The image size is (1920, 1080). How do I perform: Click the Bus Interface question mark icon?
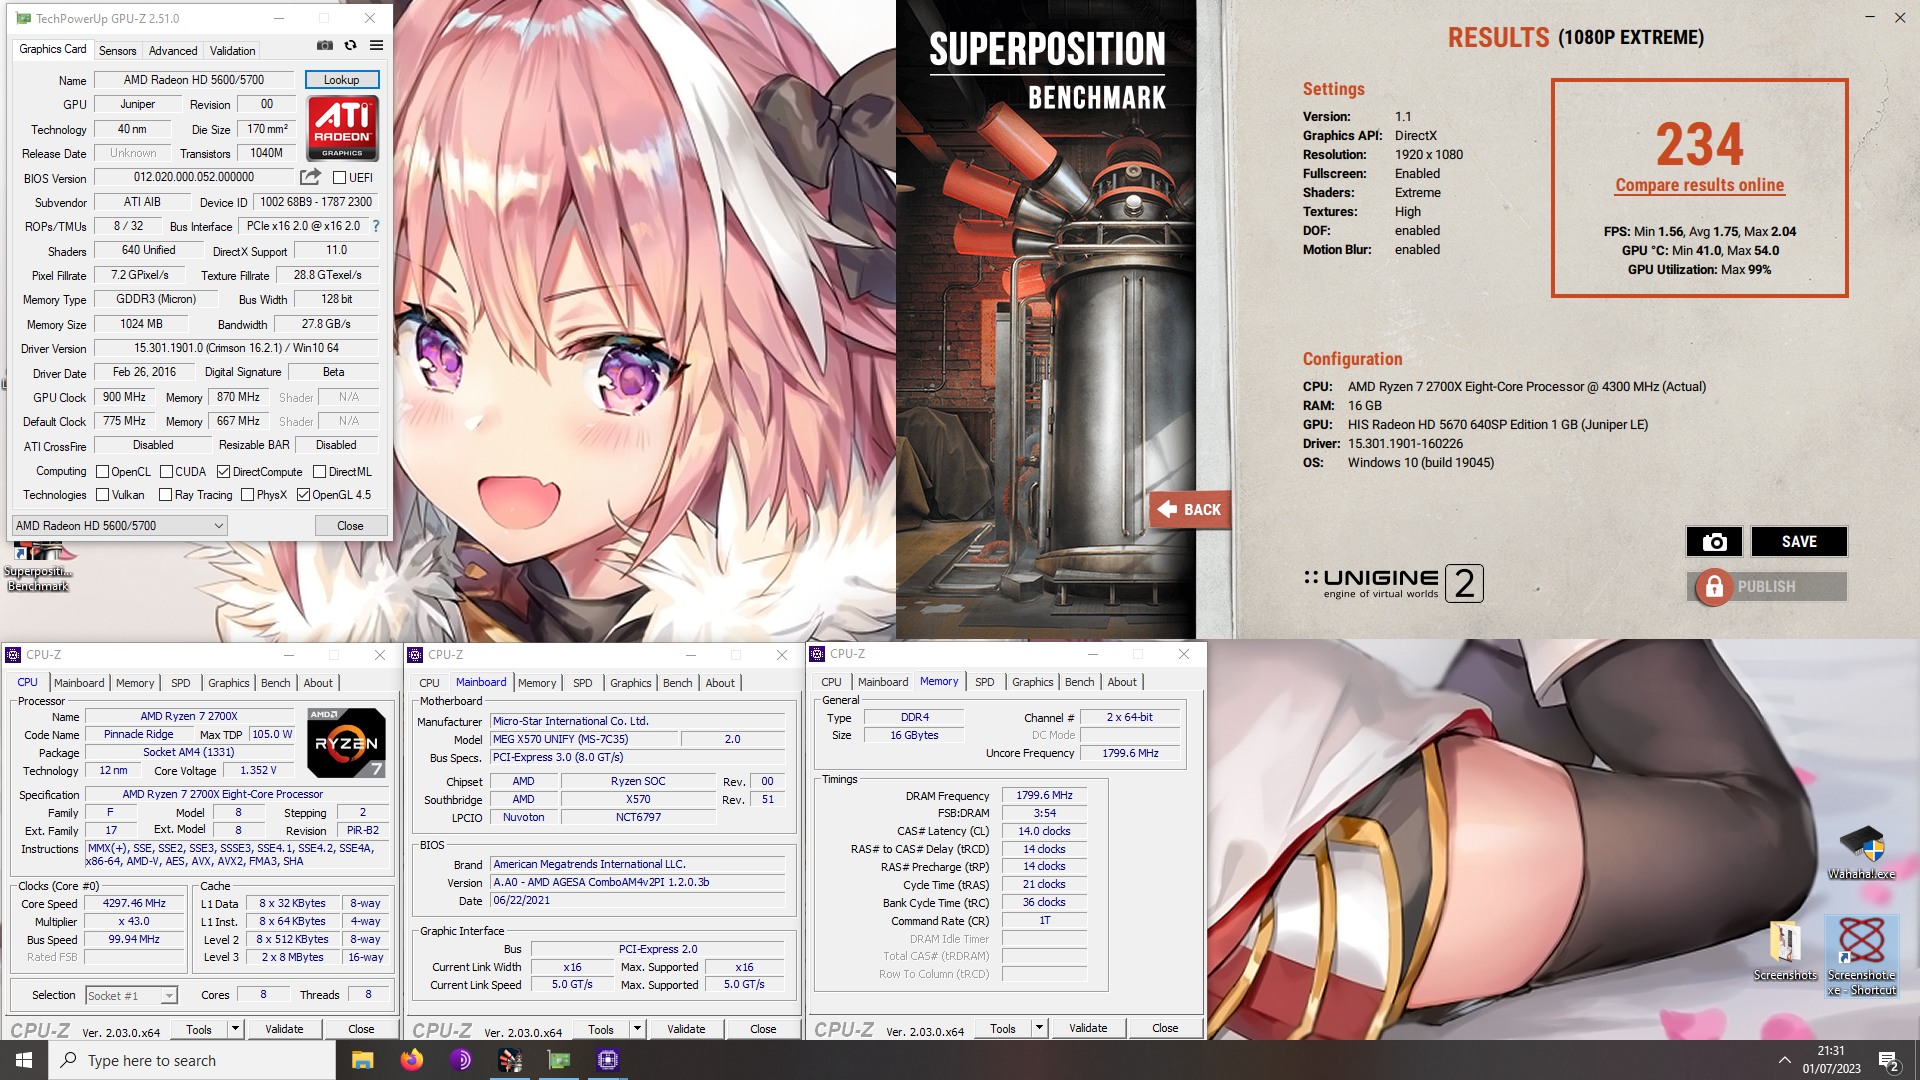(376, 226)
